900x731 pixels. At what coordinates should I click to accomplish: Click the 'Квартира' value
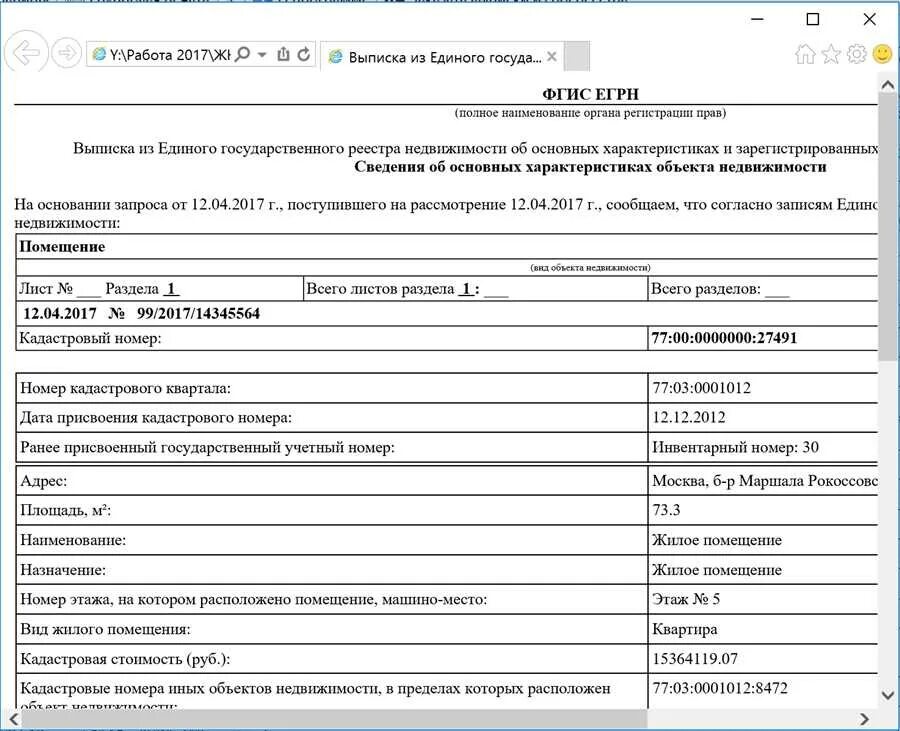684,629
